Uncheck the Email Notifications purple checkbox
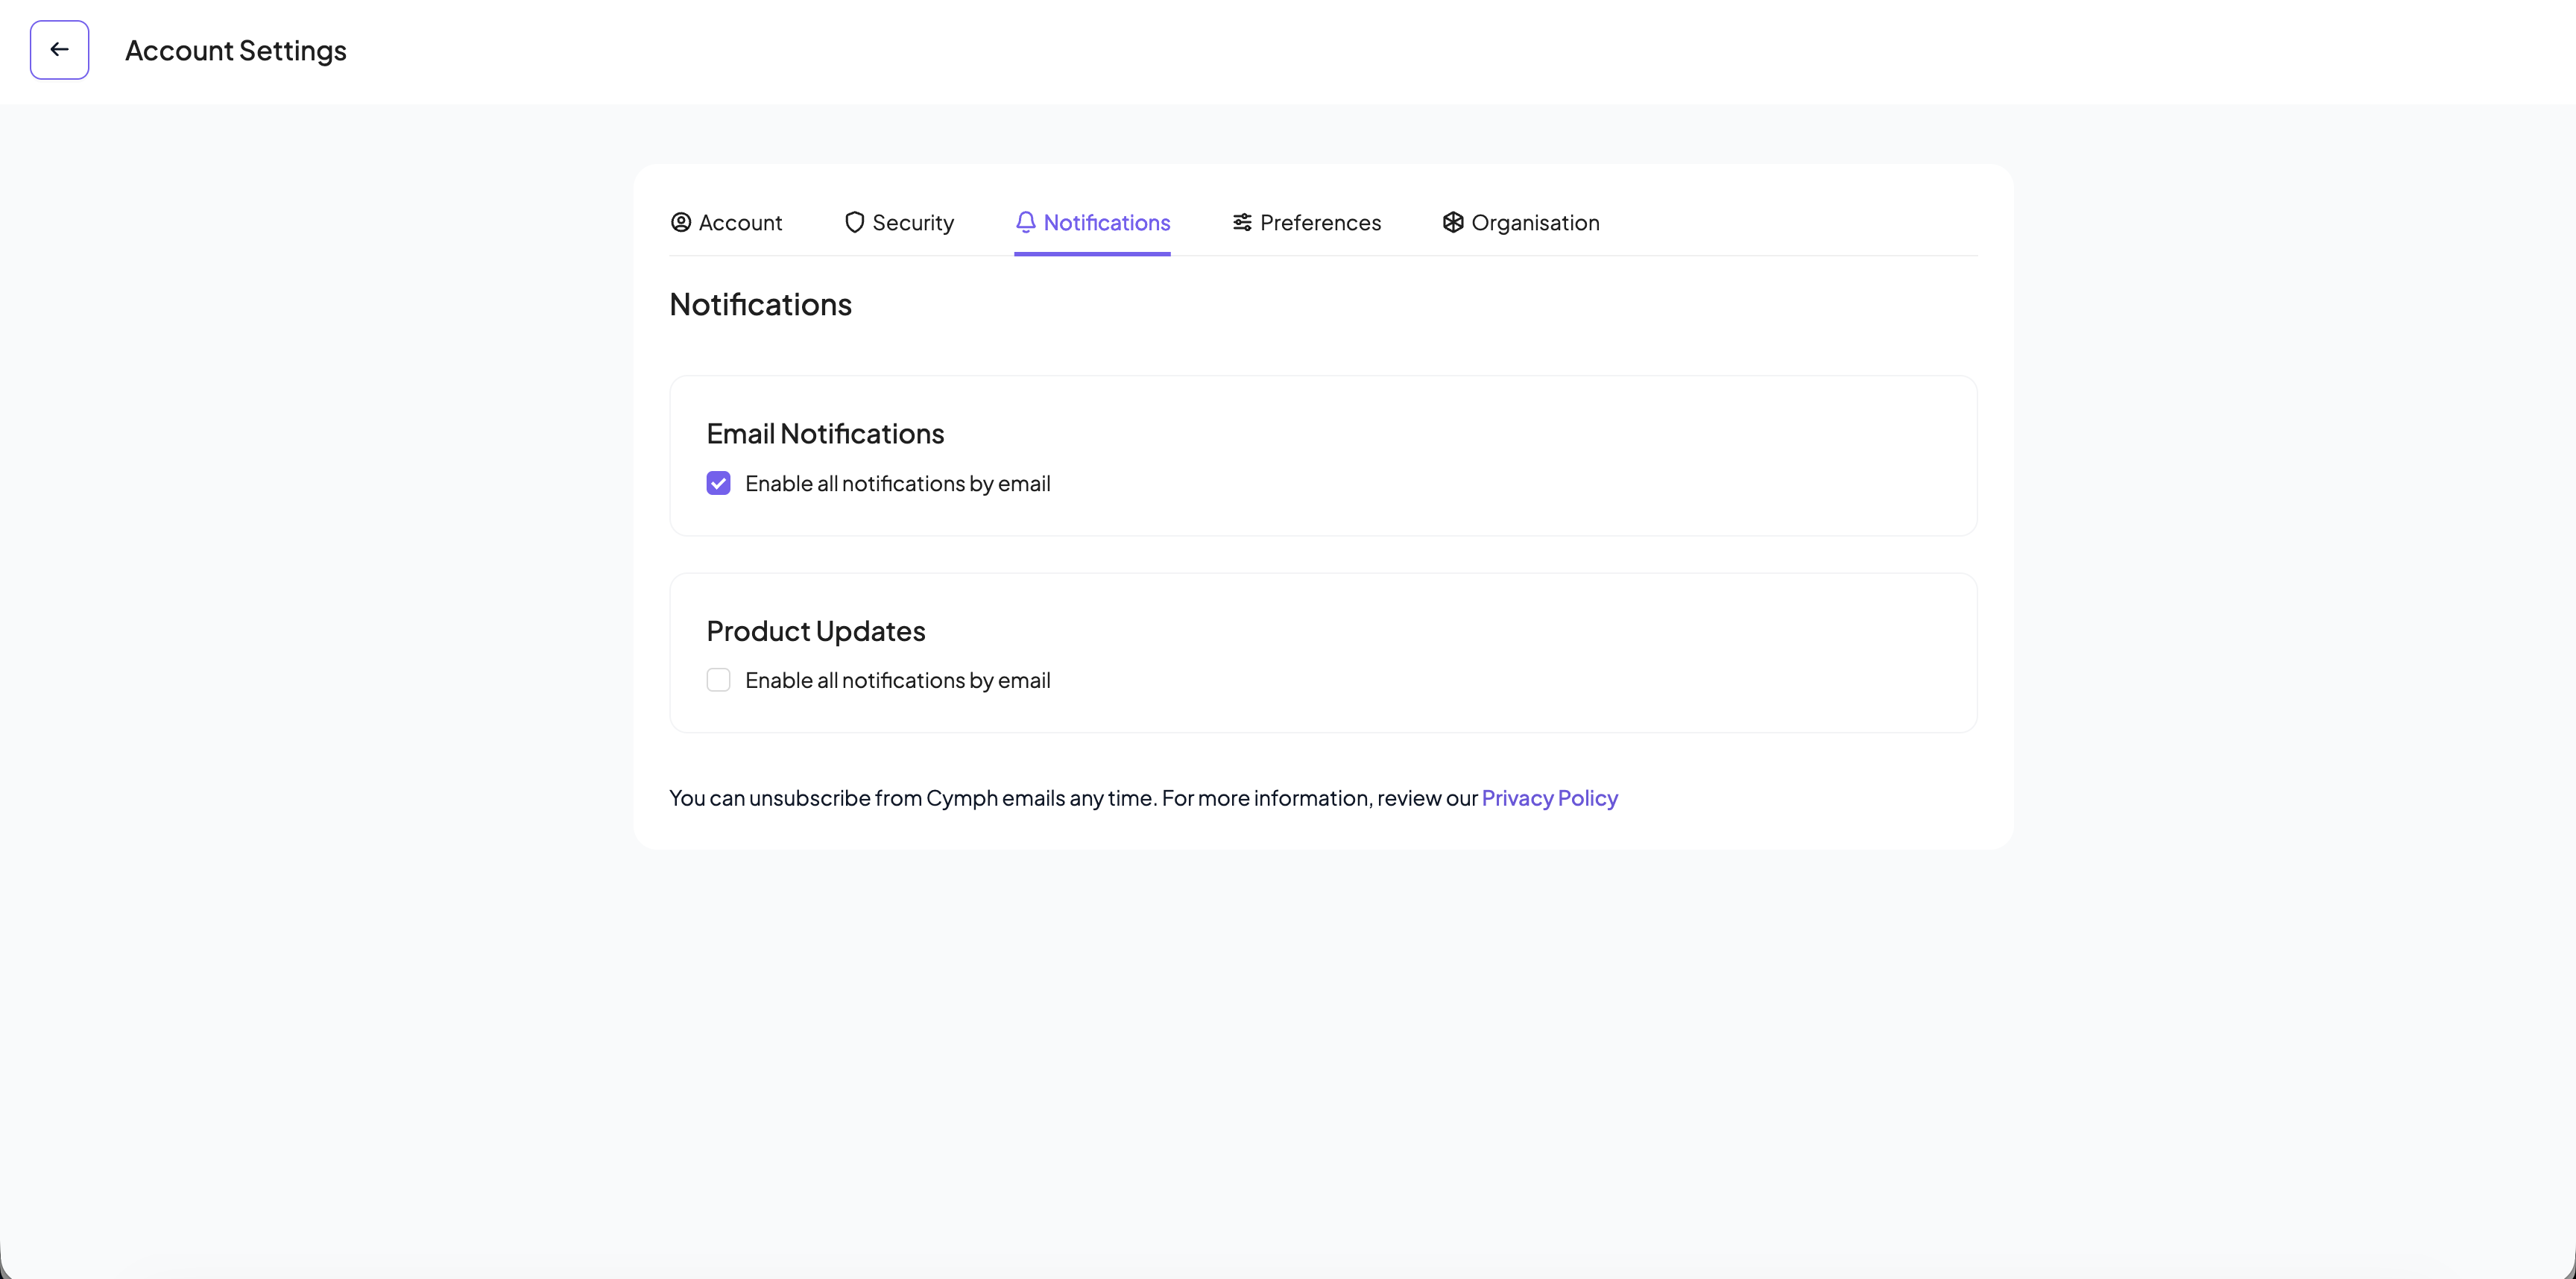Image resolution: width=2576 pixels, height=1279 pixels. (x=718, y=482)
